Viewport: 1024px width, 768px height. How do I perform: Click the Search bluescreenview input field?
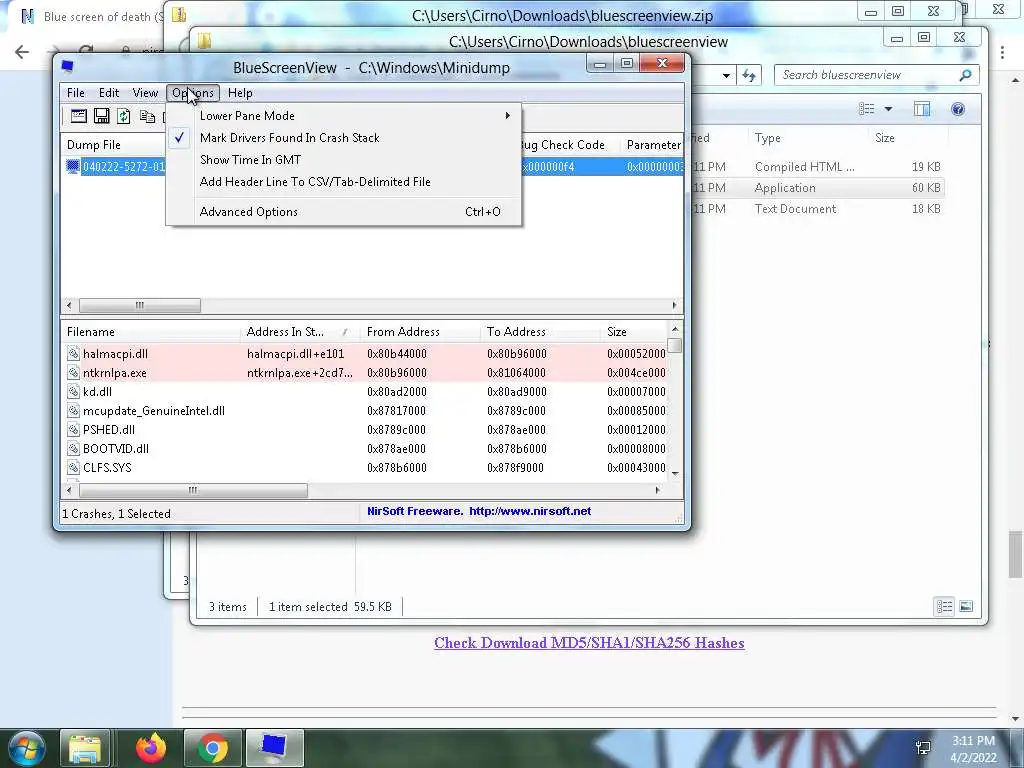coord(867,75)
